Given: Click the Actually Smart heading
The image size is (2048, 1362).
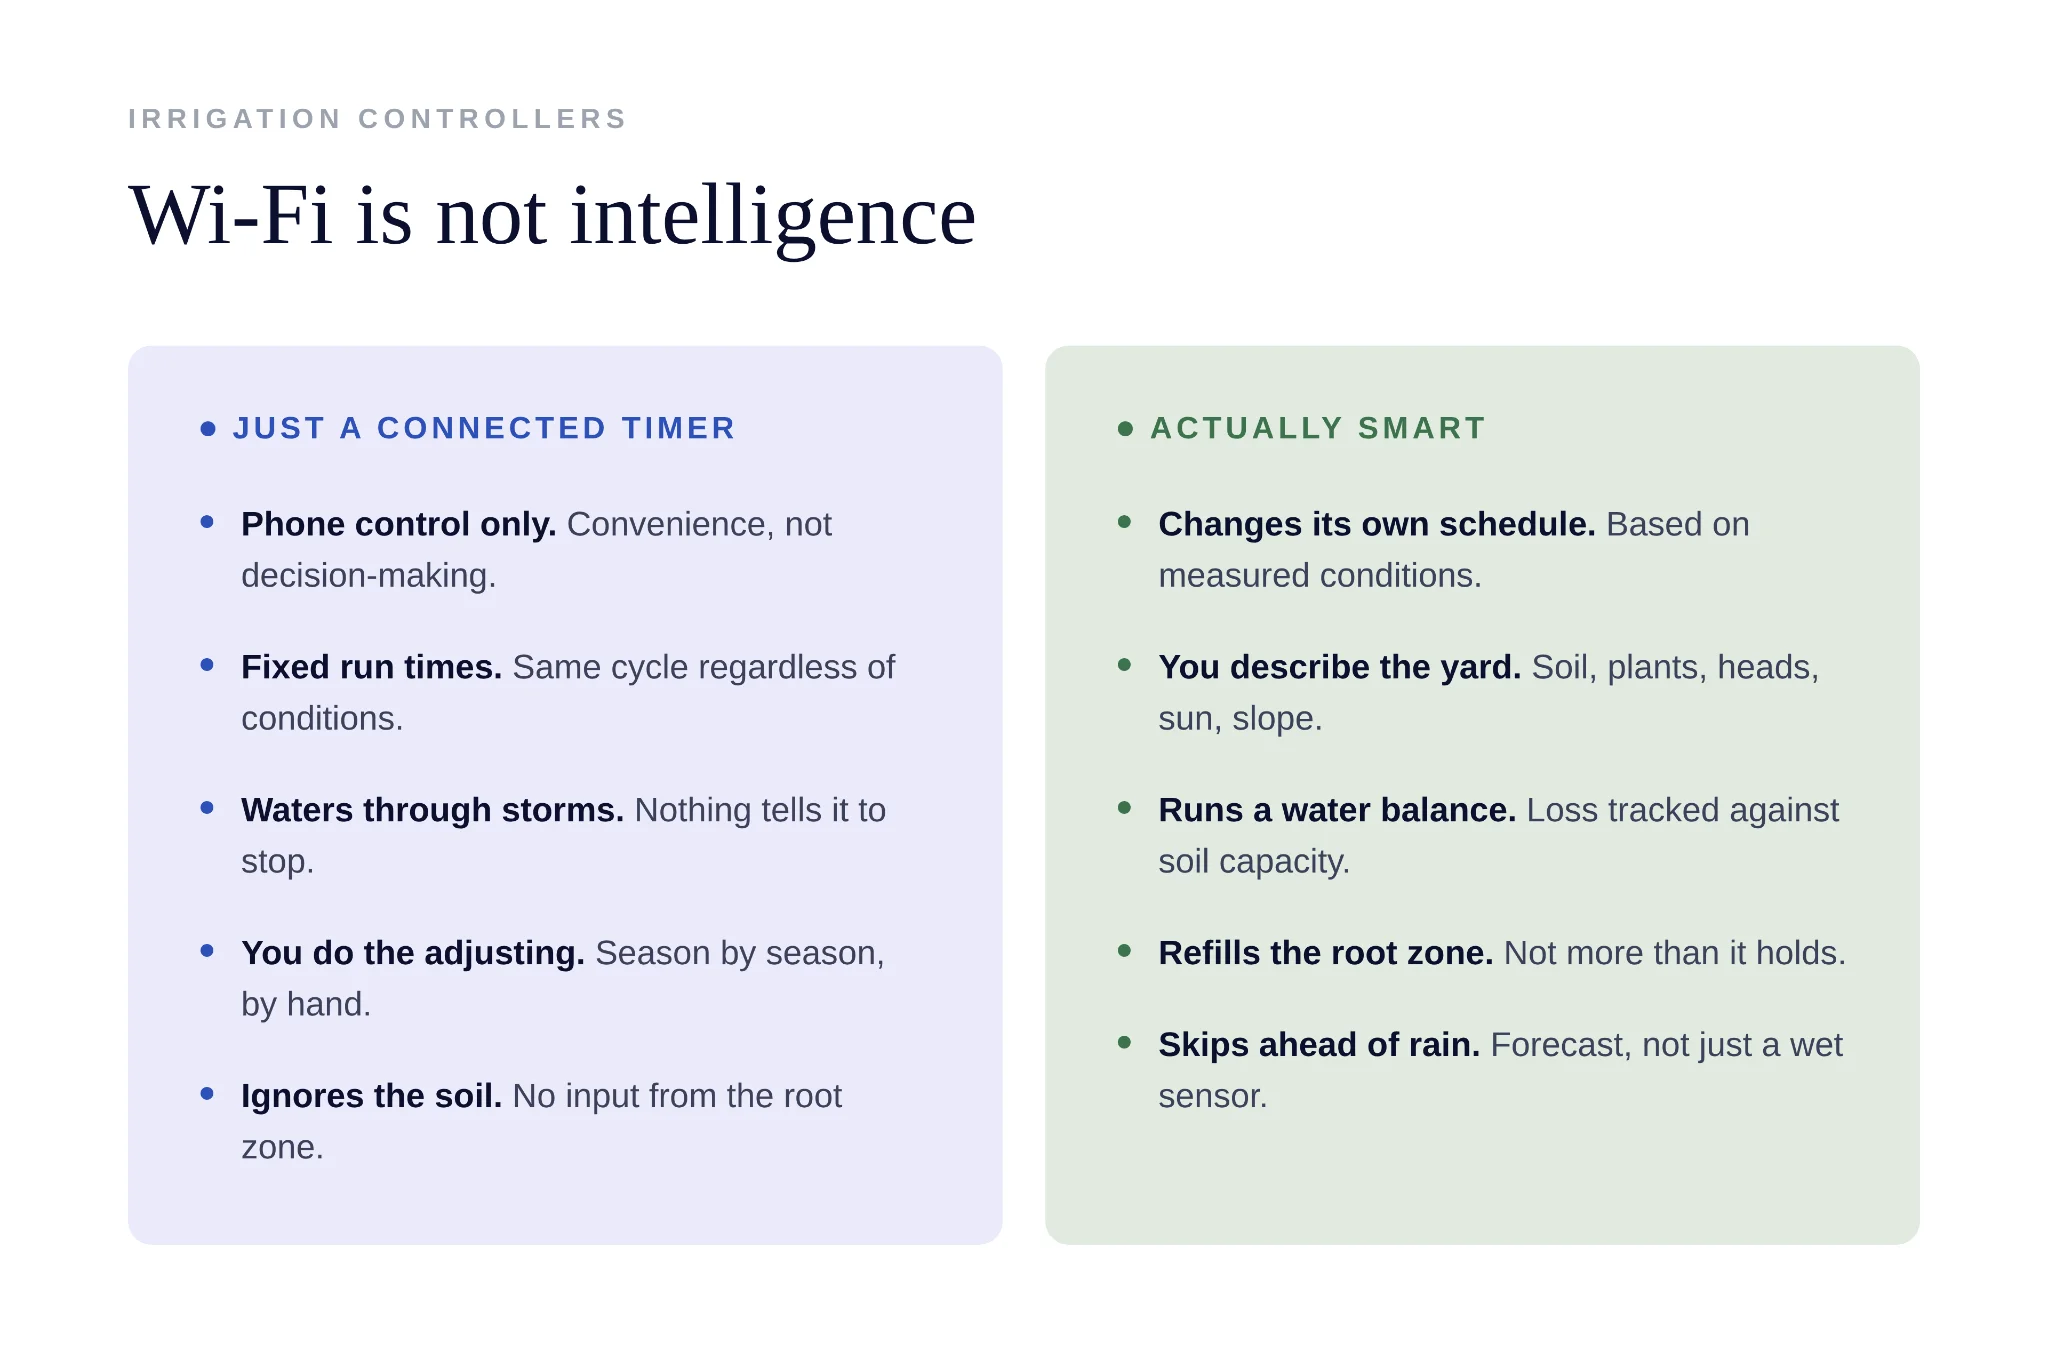Looking at the screenshot, I should coord(1318,429).
